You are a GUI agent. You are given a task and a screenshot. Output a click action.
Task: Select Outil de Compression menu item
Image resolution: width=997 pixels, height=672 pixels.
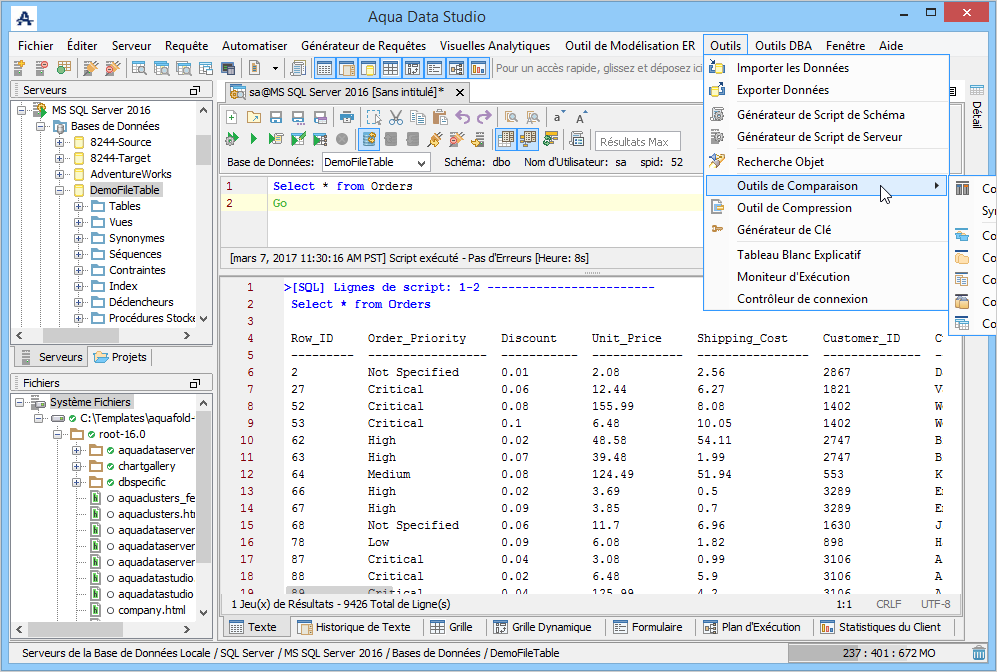(x=794, y=208)
